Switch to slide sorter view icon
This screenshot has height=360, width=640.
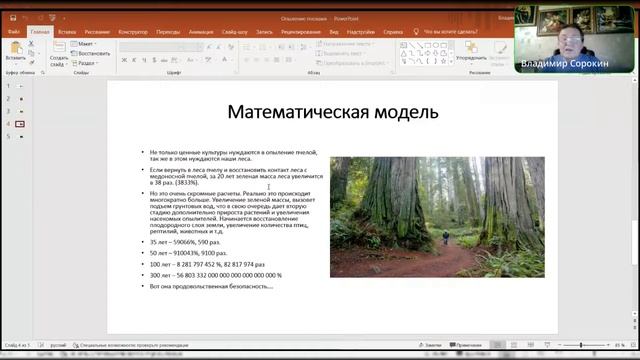tap(514, 345)
